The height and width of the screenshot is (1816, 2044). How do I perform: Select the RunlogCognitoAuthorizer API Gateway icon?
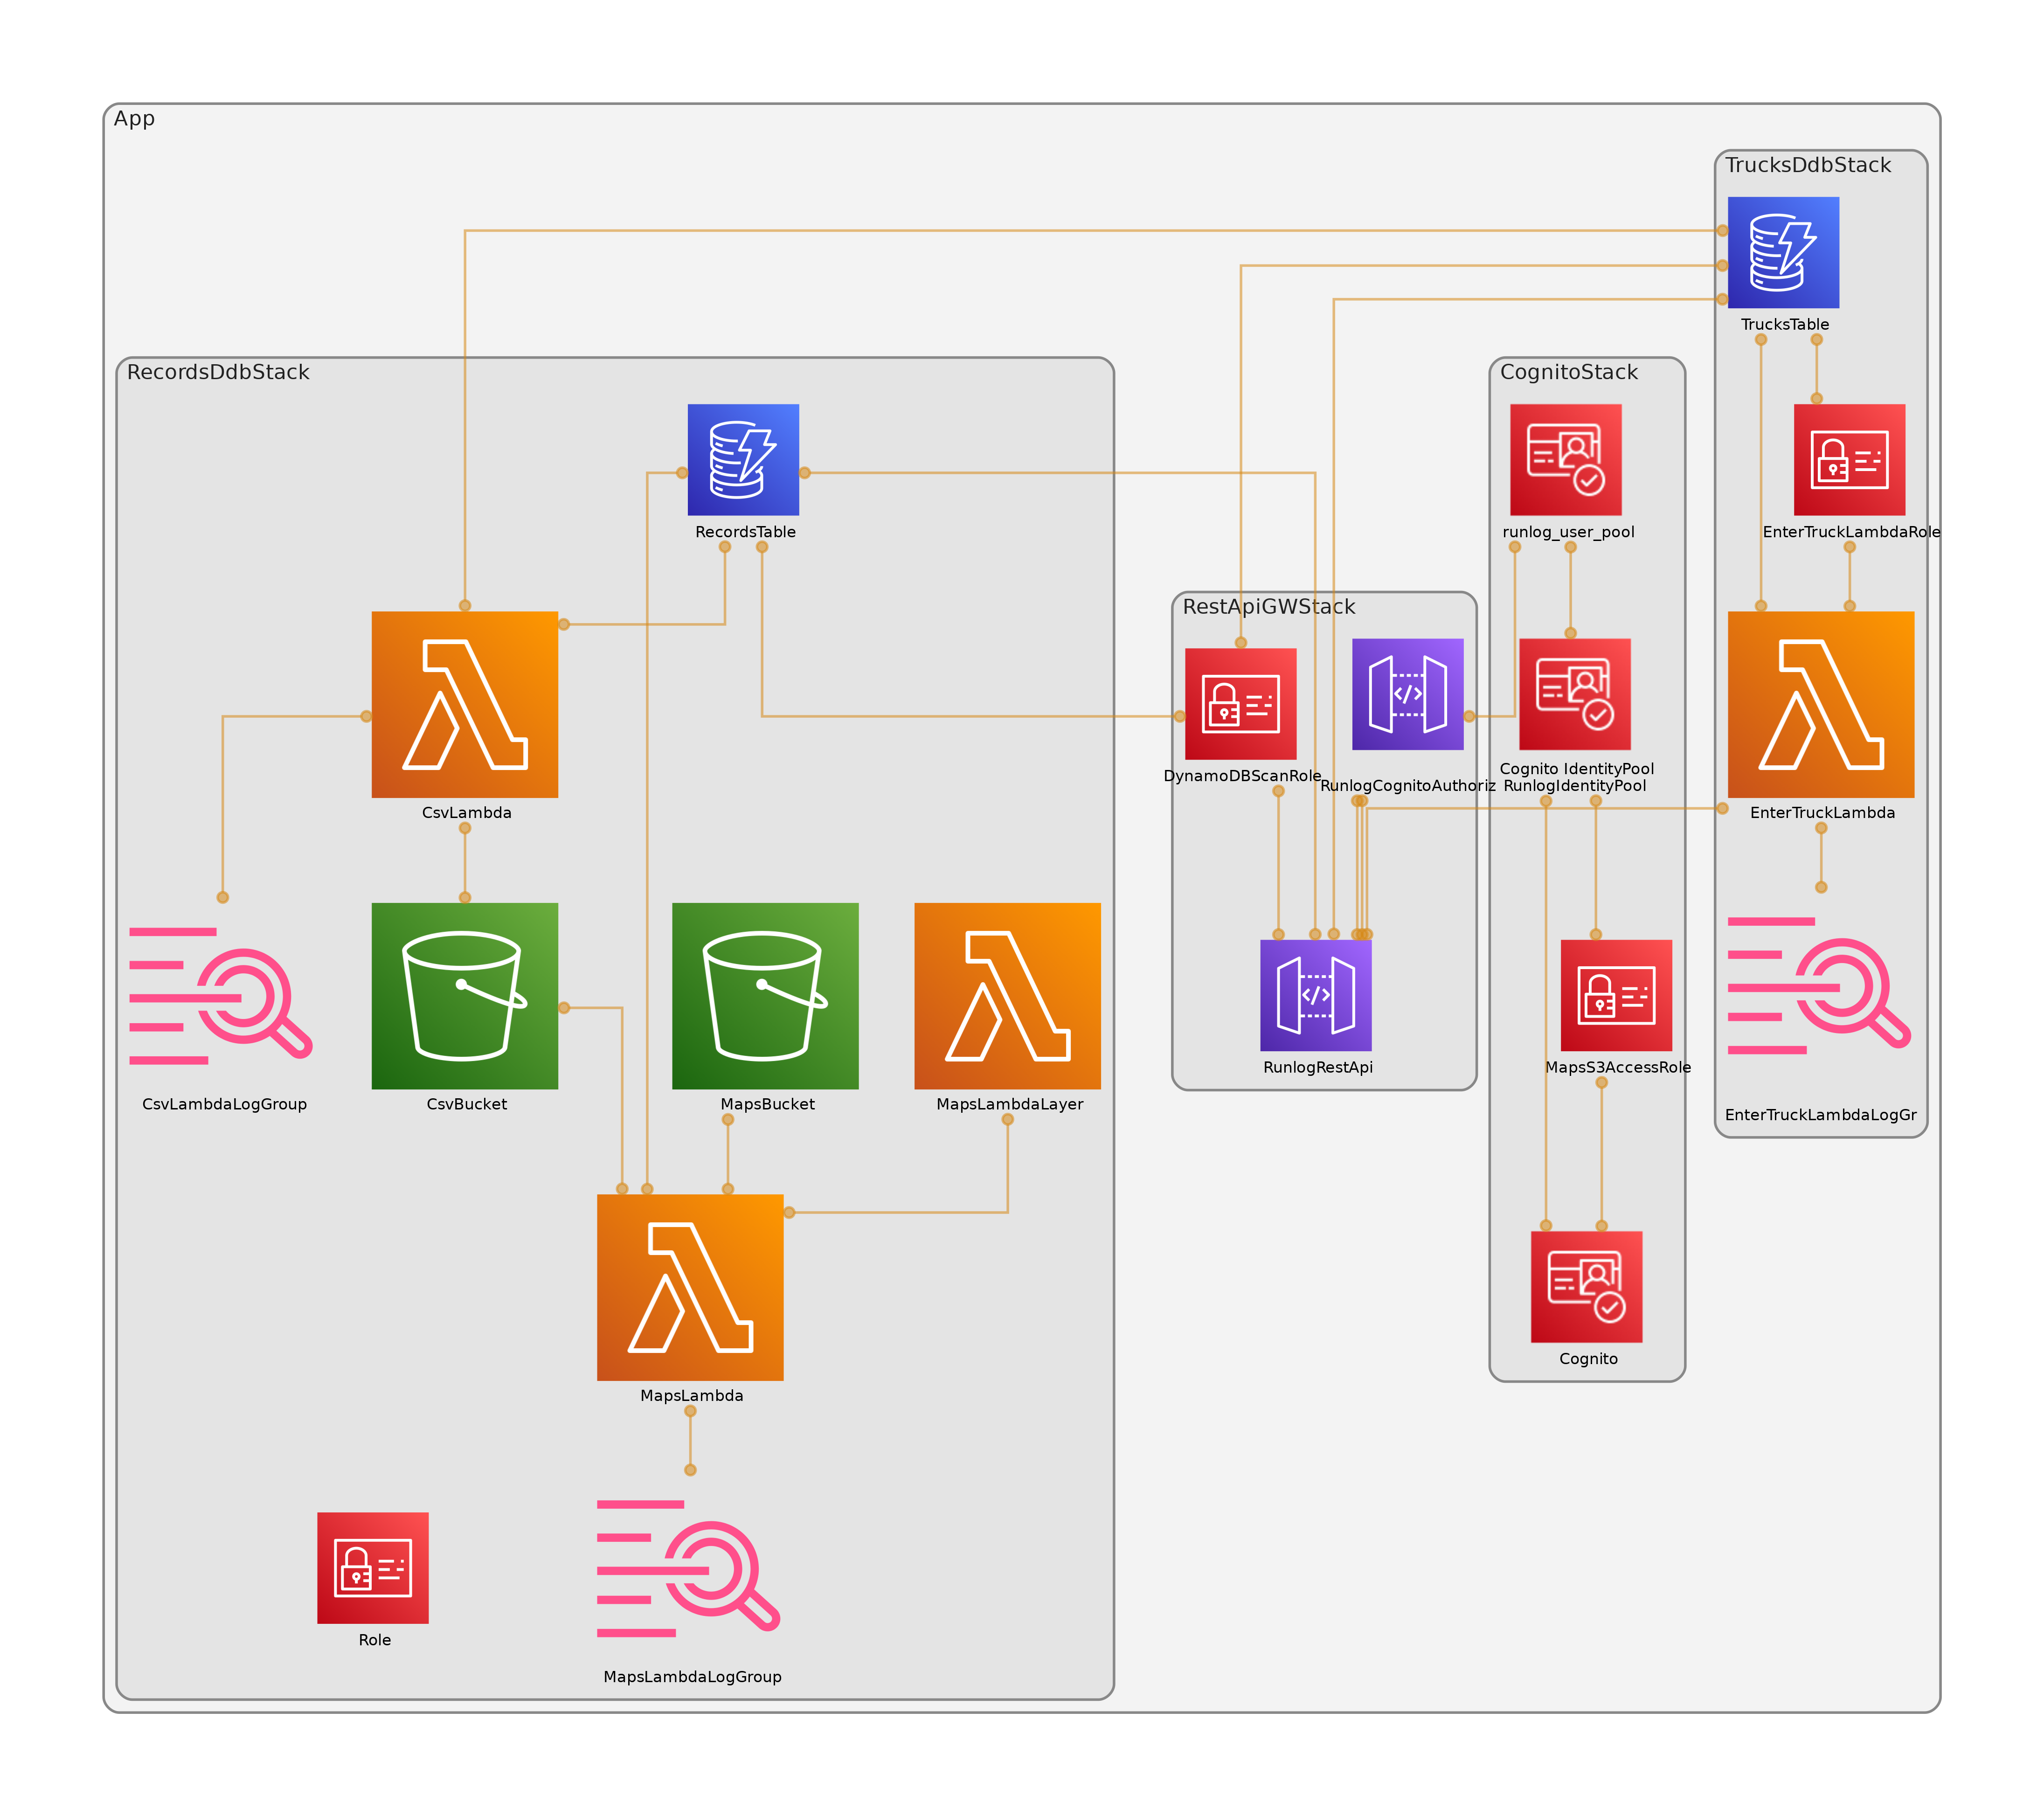[x=1408, y=694]
